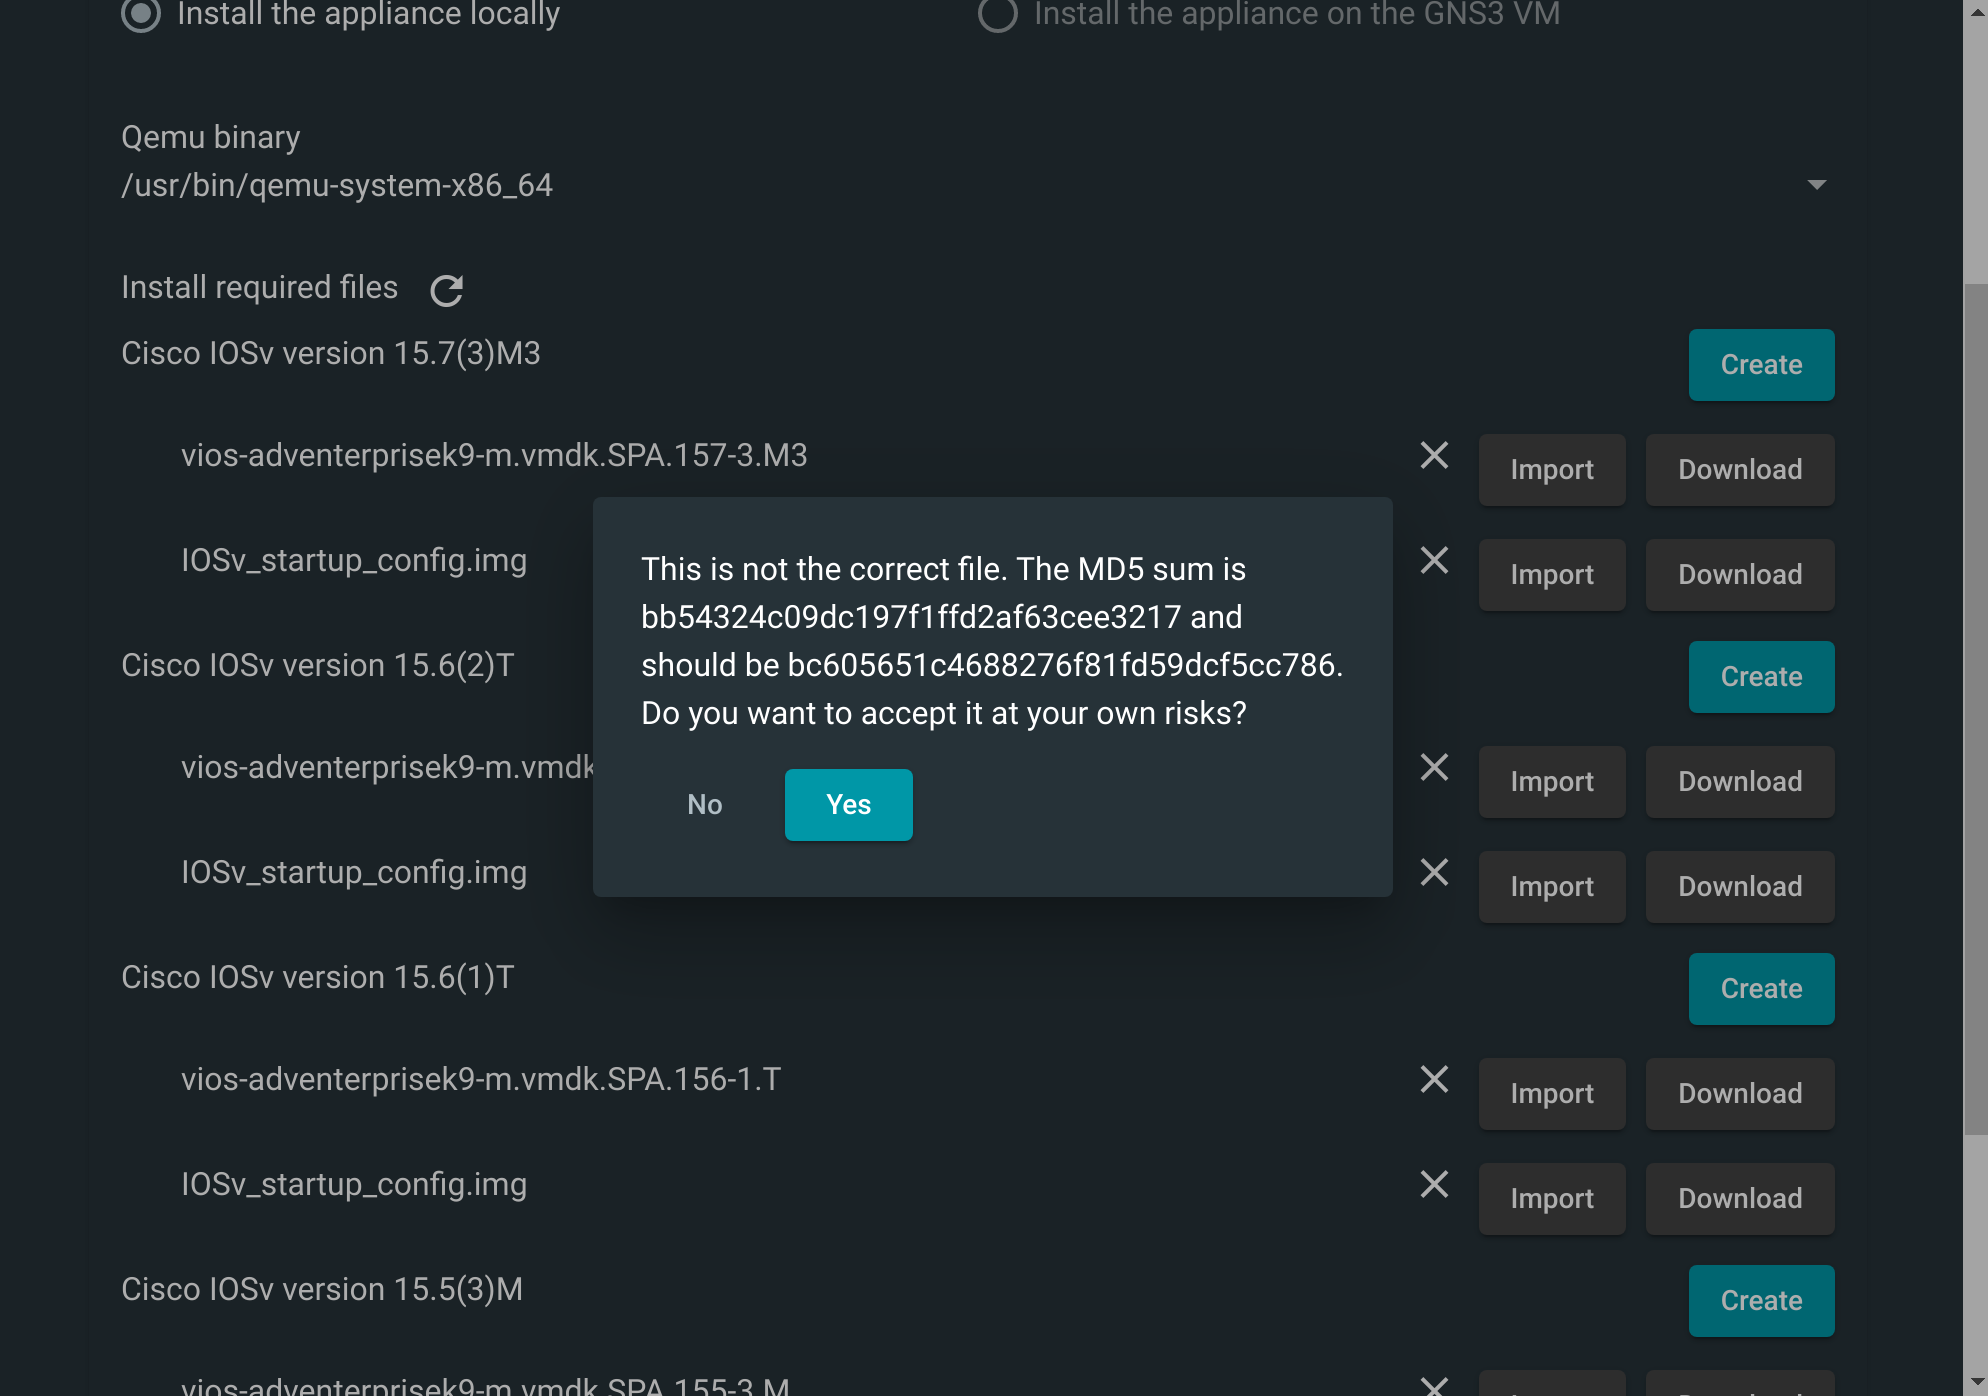
Task: Remove the vios-adventerprisek9-m.vmdk.SPA.157-3.M3 file
Action: (1434, 456)
